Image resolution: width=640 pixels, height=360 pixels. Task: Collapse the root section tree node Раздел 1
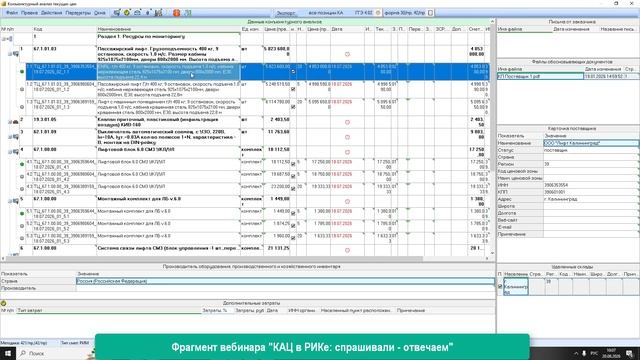pos(4,39)
